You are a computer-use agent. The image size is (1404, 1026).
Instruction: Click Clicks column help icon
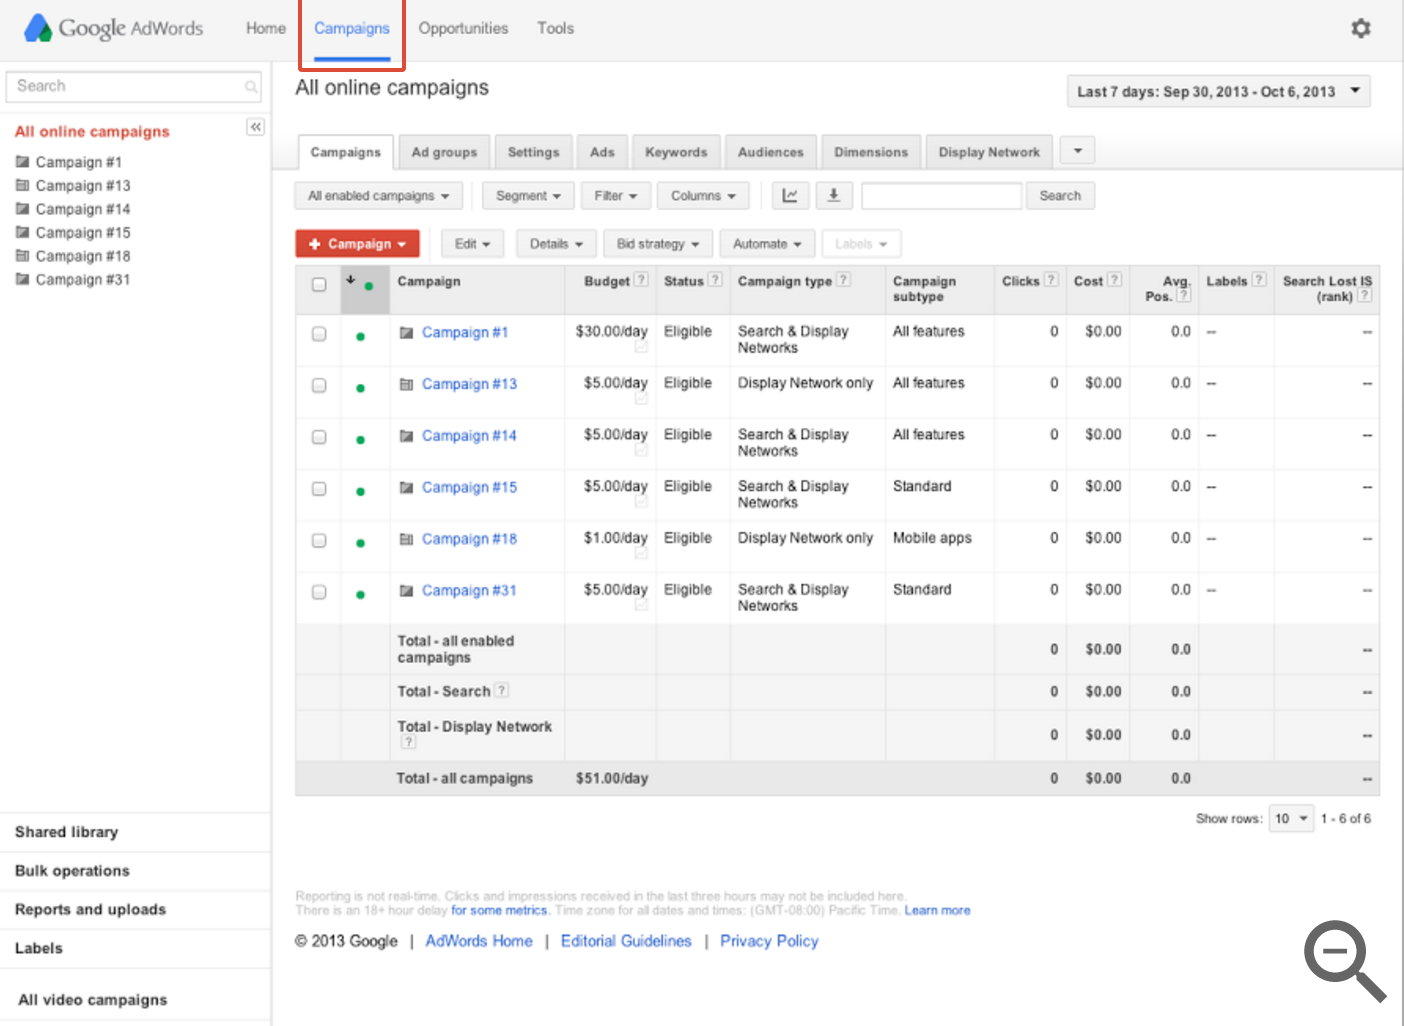coord(1051,280)
